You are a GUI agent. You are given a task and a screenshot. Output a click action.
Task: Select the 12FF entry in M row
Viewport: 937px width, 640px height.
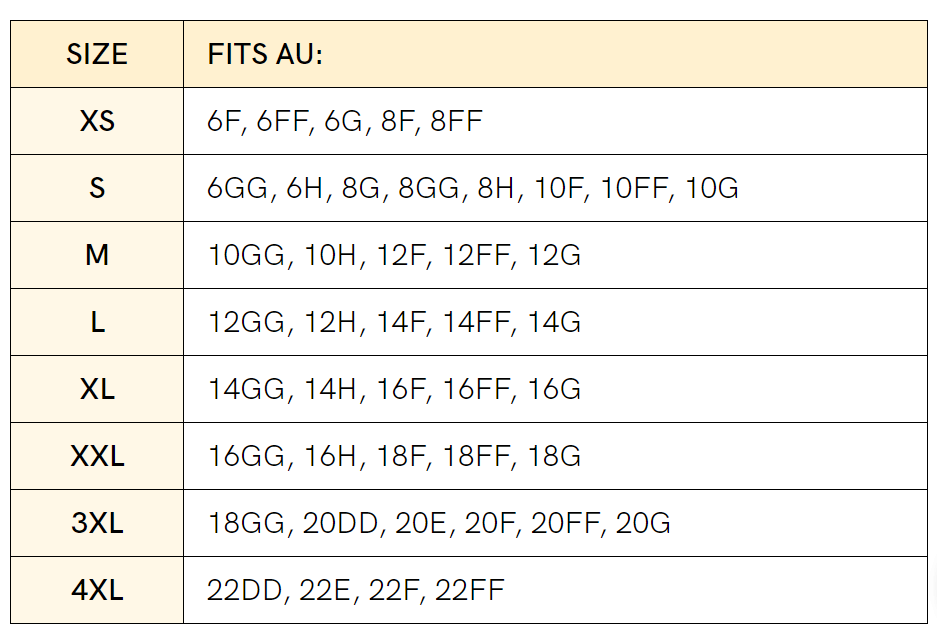476,256
